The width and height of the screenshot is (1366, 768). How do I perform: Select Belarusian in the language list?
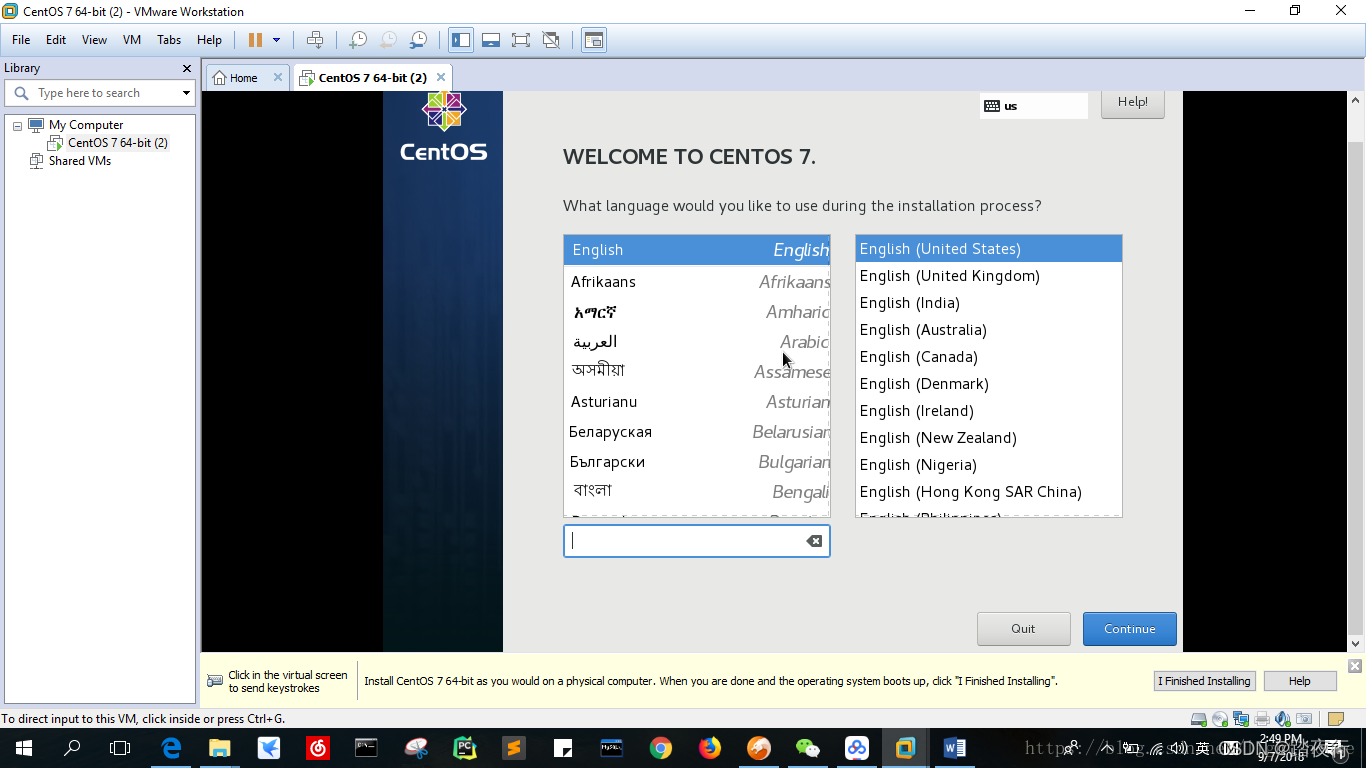[x=697, y=432]
